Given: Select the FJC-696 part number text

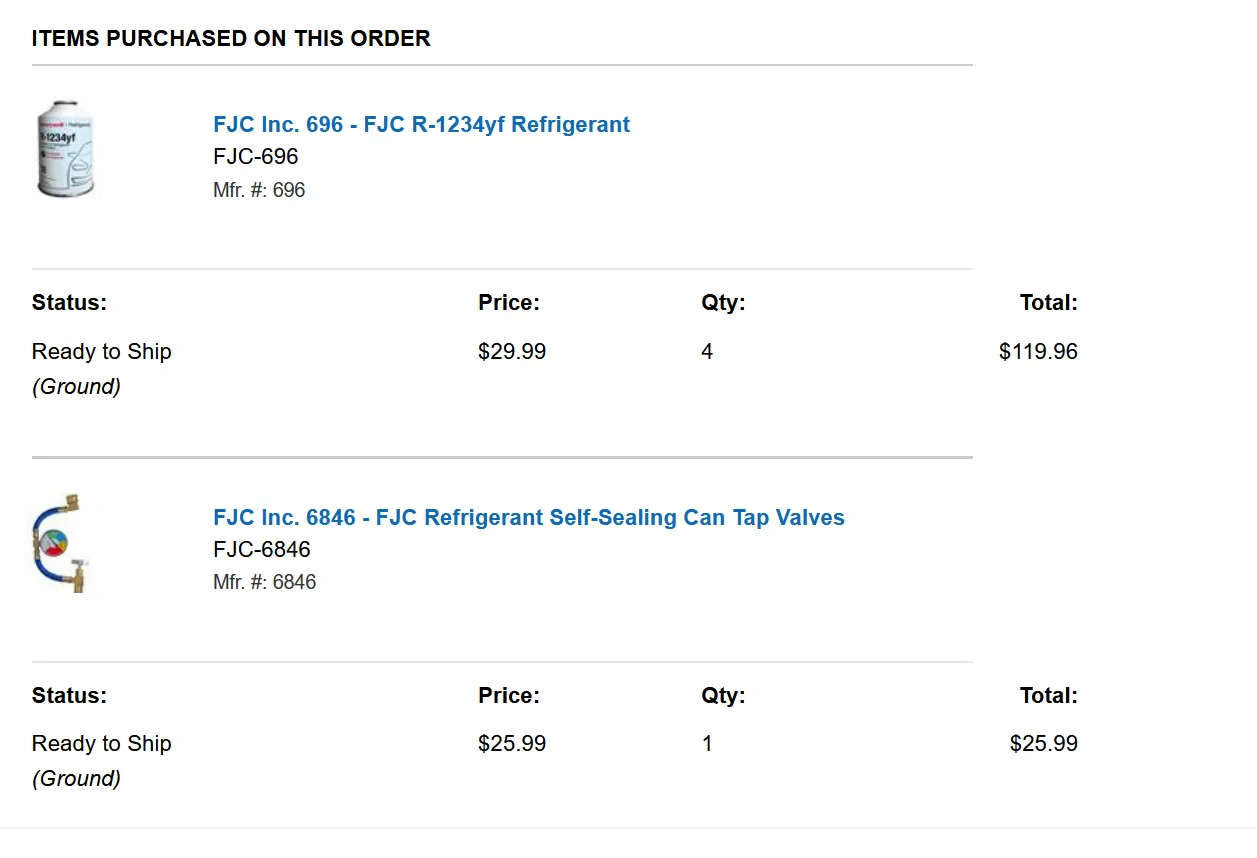Looking at the screenshot, I should [256, 157].
